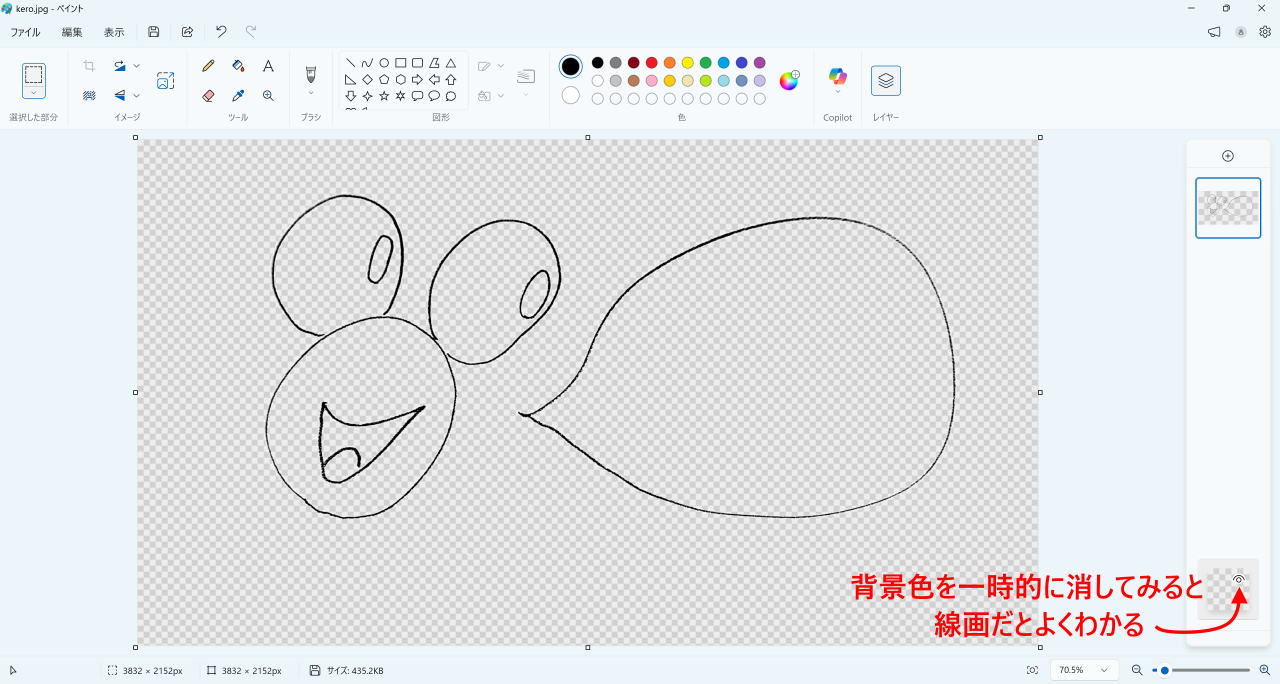1280x684 pixels.
Task: Click the Save icon in title bar
Action: (x=154, y=32)
